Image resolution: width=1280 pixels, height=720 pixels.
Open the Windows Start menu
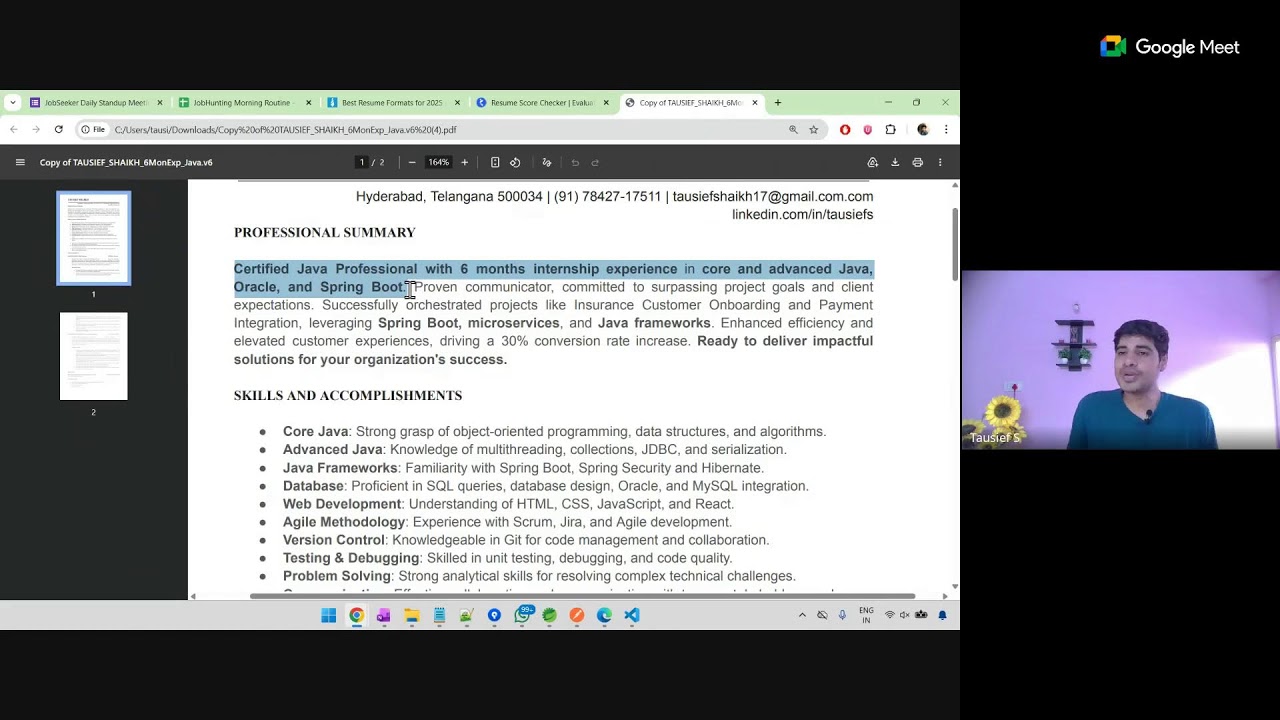(x=329, y=615)
